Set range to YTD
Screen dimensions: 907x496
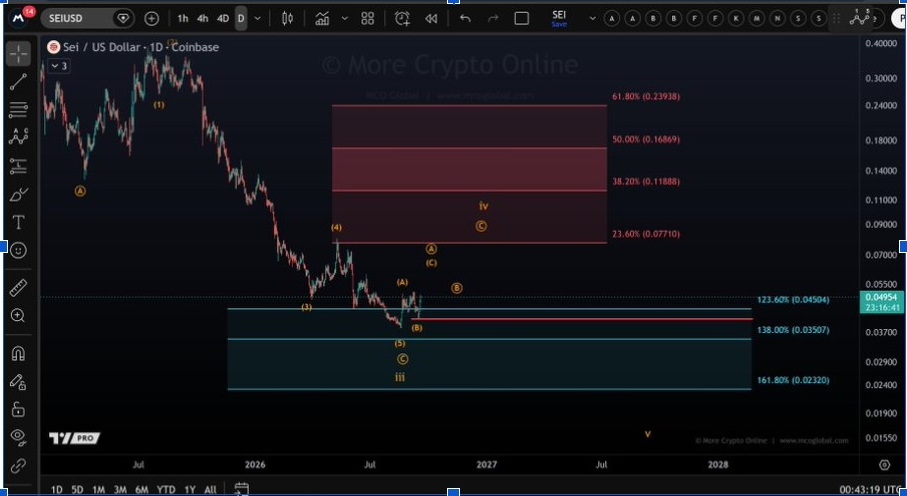(166, 490)
